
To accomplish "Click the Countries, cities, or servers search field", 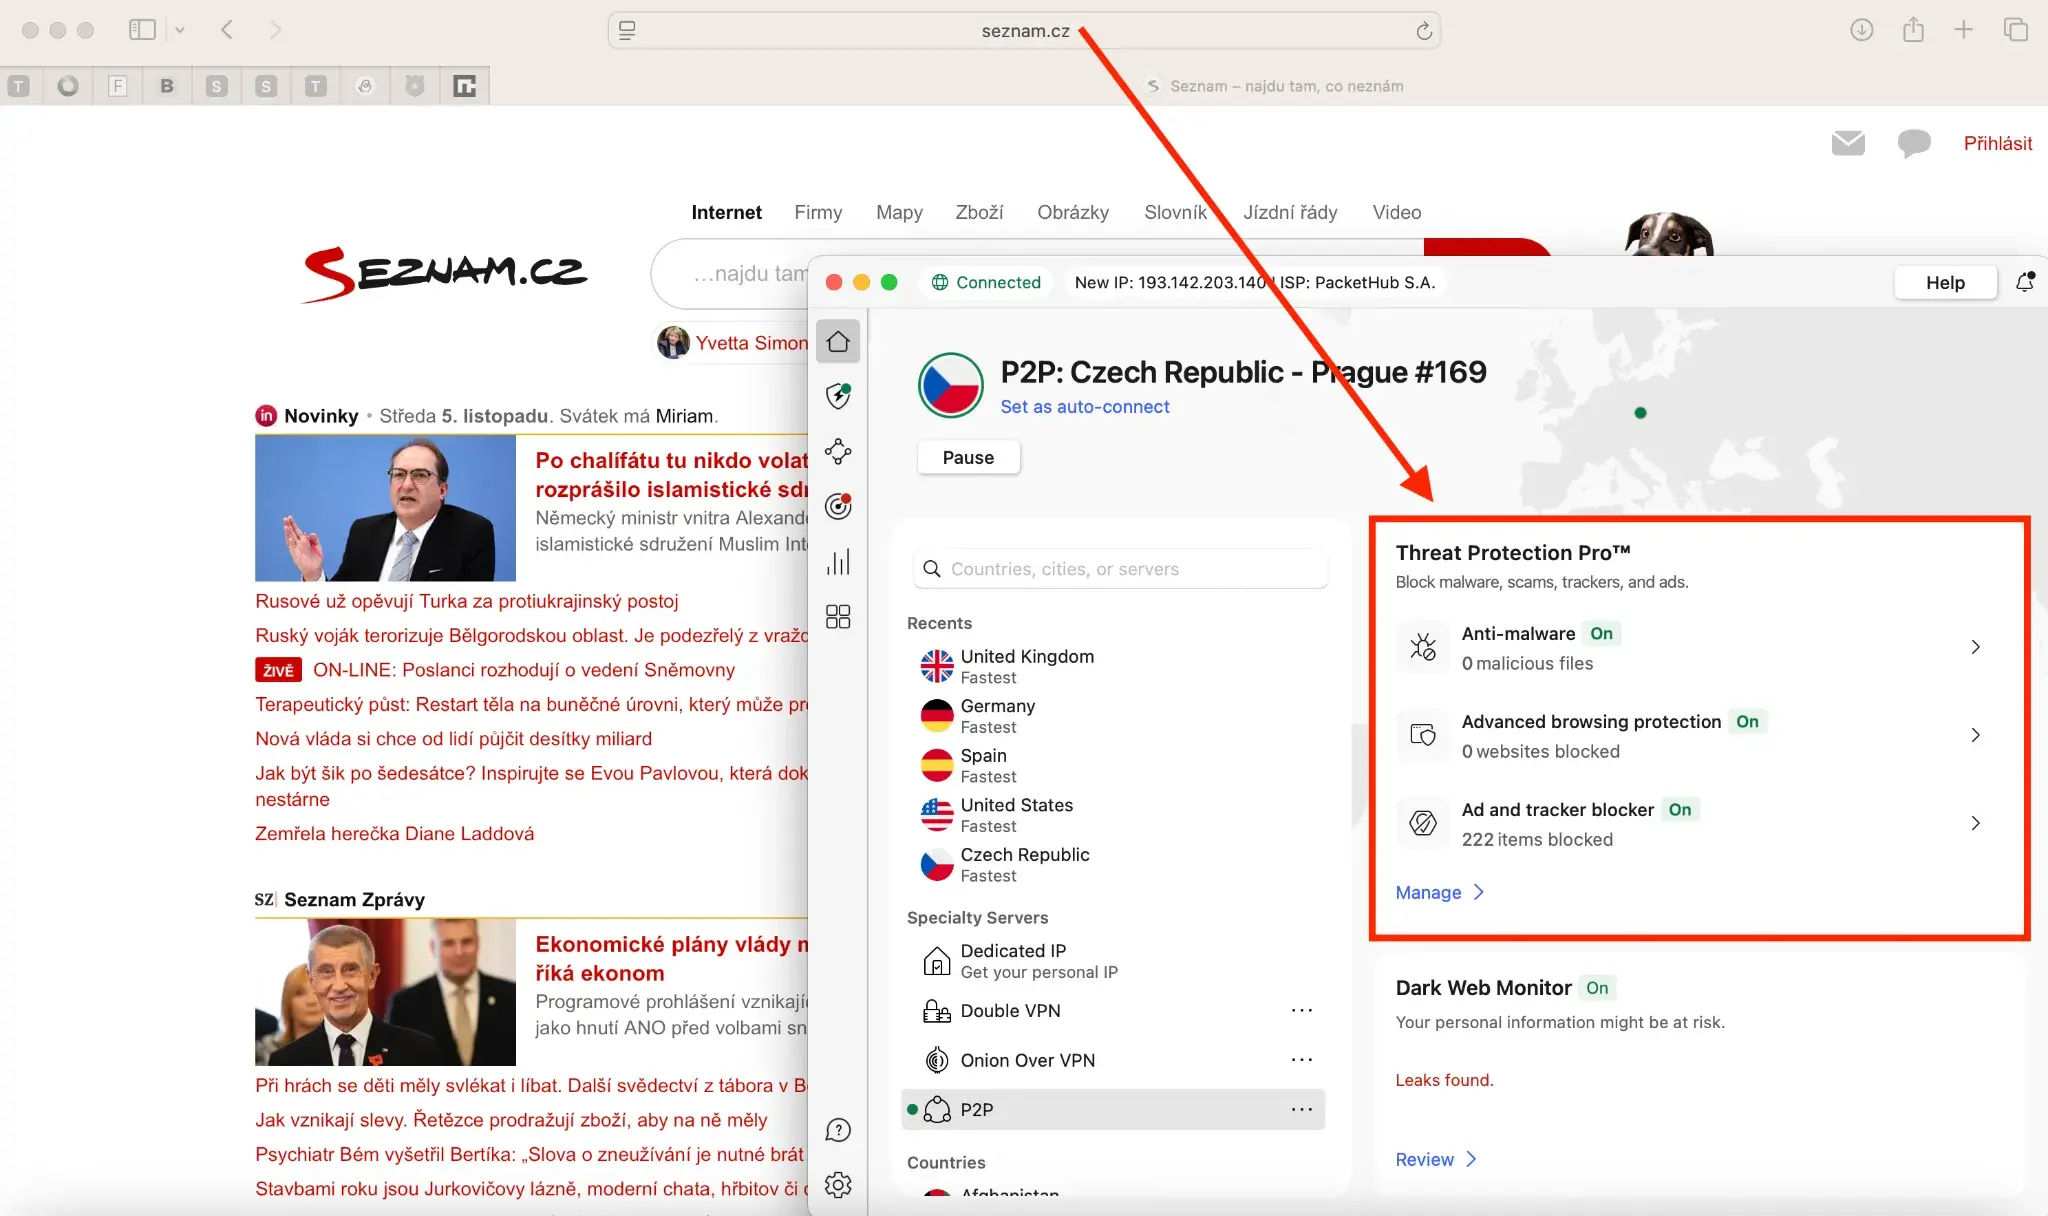I will pyautogui.click(x=1119, y=568).
